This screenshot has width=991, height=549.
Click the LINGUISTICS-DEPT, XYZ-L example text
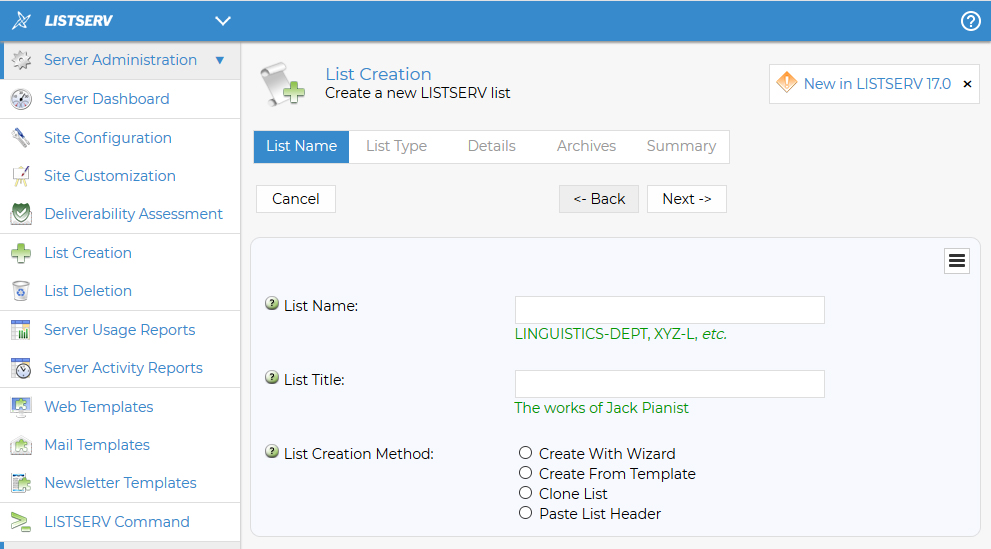(621, 334)
